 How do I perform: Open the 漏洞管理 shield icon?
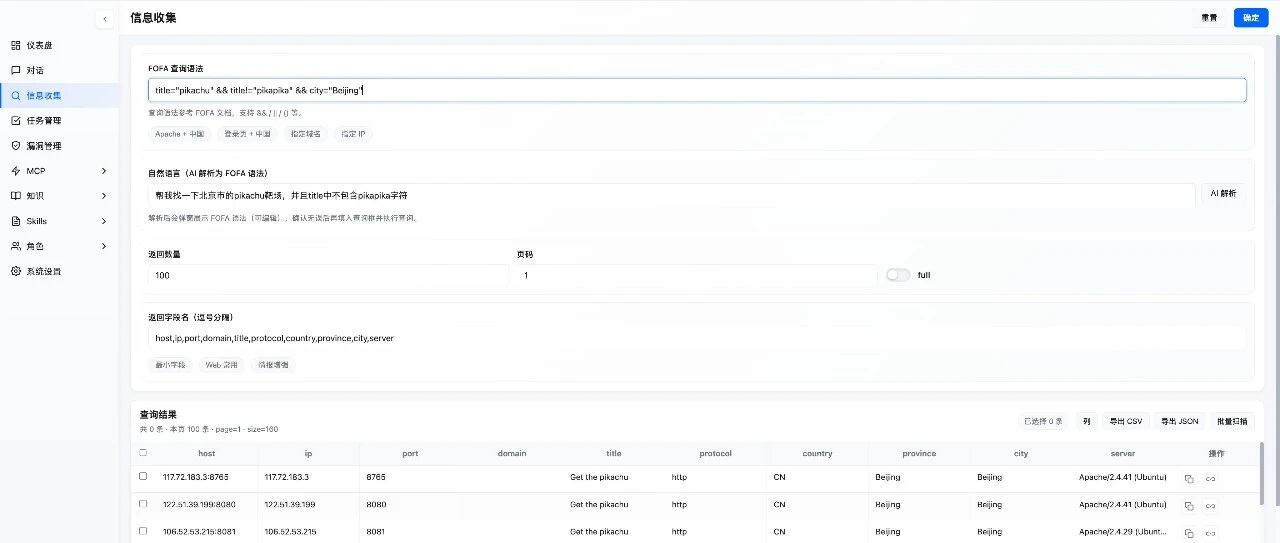(x=15, y=145)
